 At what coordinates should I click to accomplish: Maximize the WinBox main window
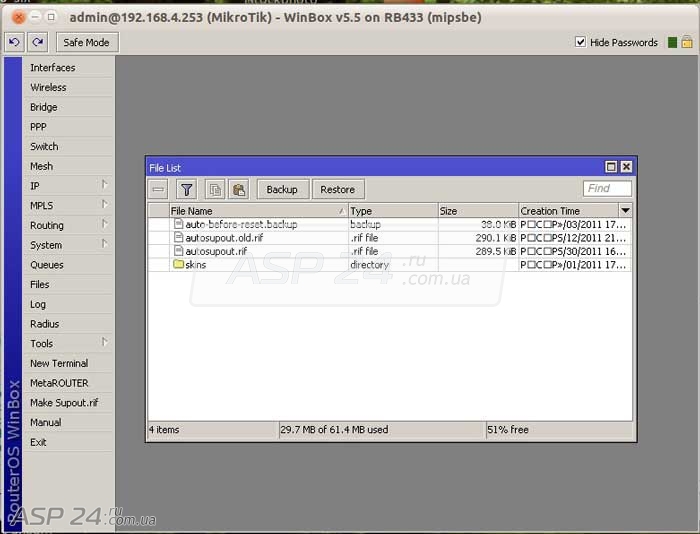click(x=51, y=17)
